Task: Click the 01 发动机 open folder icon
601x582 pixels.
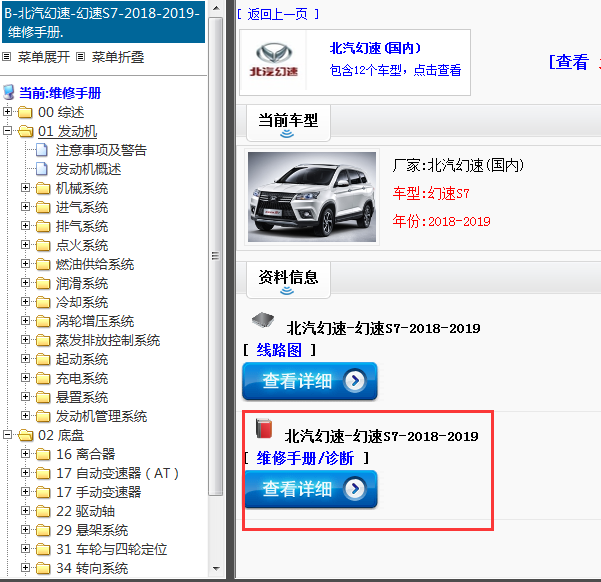Action: click(26, 131)
